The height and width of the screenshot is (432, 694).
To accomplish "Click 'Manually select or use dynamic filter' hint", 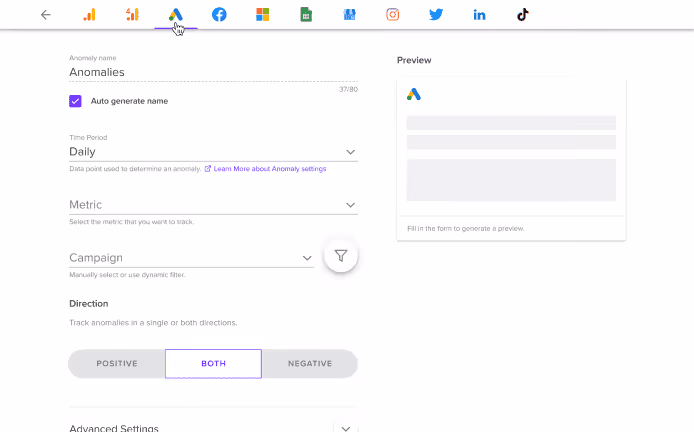I will (127, 275).
